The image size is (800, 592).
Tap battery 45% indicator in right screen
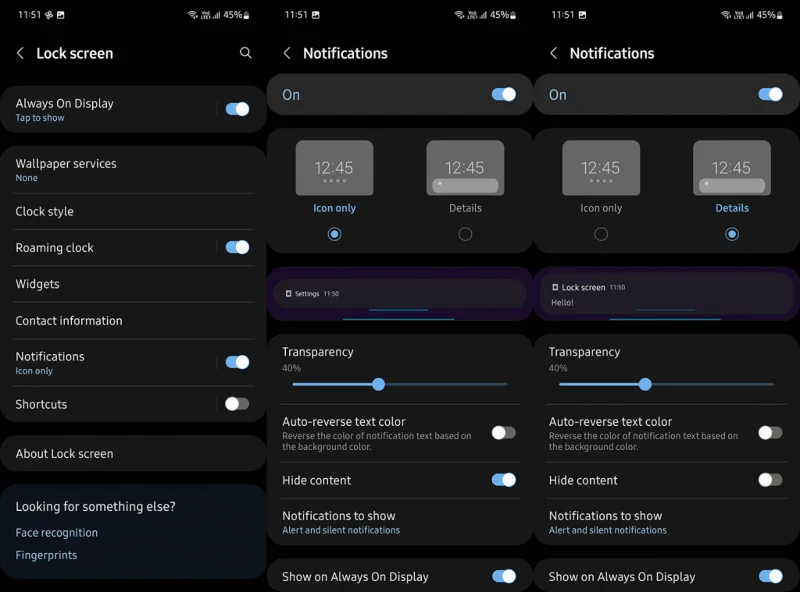tap(769, 15)
